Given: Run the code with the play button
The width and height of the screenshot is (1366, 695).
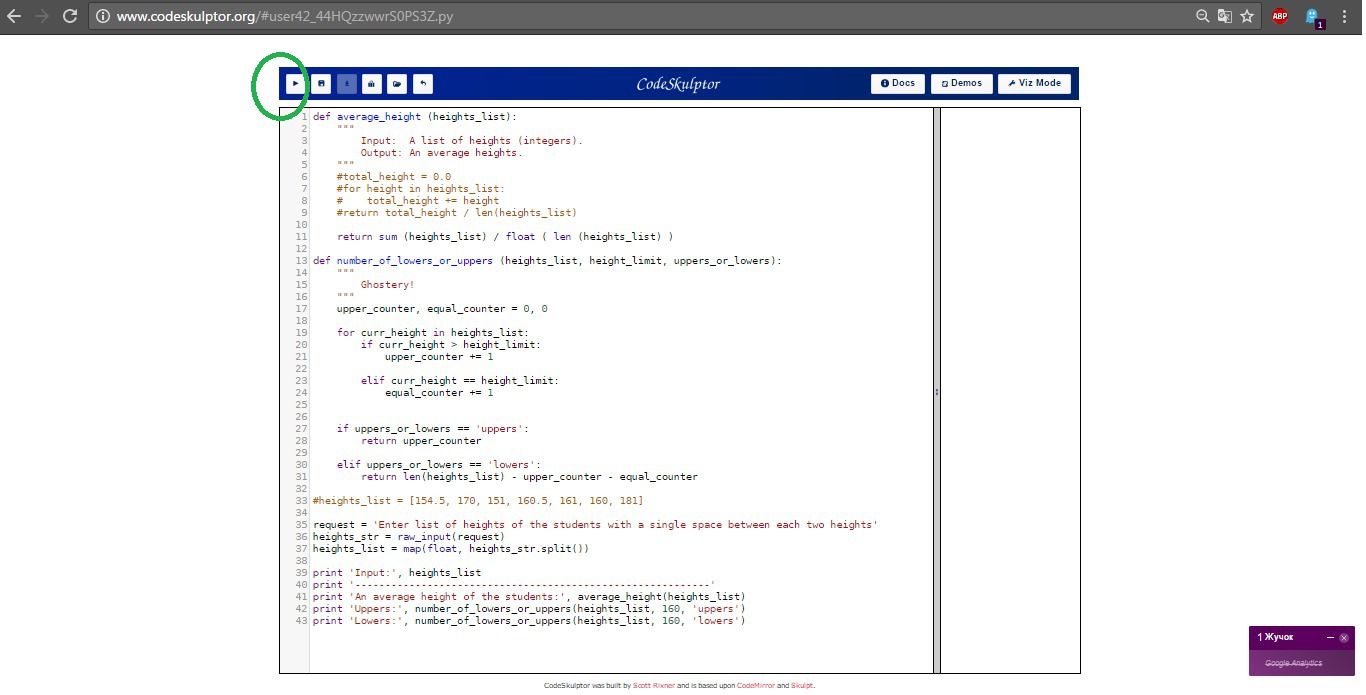Looking at the screenshot, I should (x=295, y=84).
